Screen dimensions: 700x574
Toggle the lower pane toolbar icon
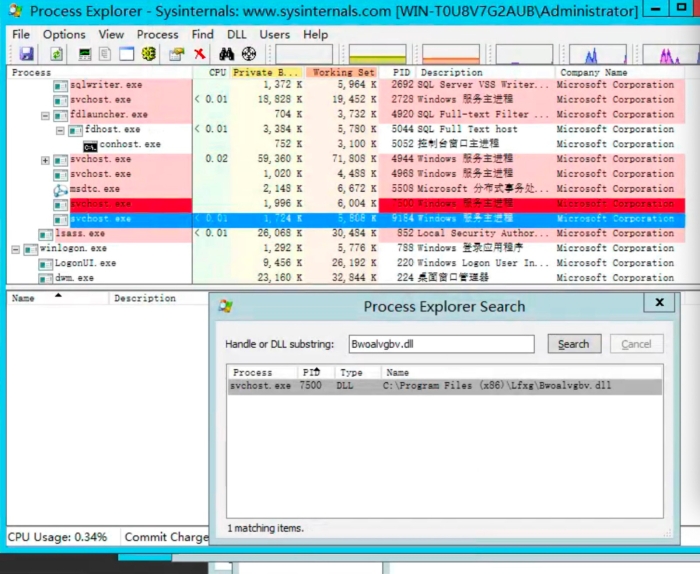(126, 54)
